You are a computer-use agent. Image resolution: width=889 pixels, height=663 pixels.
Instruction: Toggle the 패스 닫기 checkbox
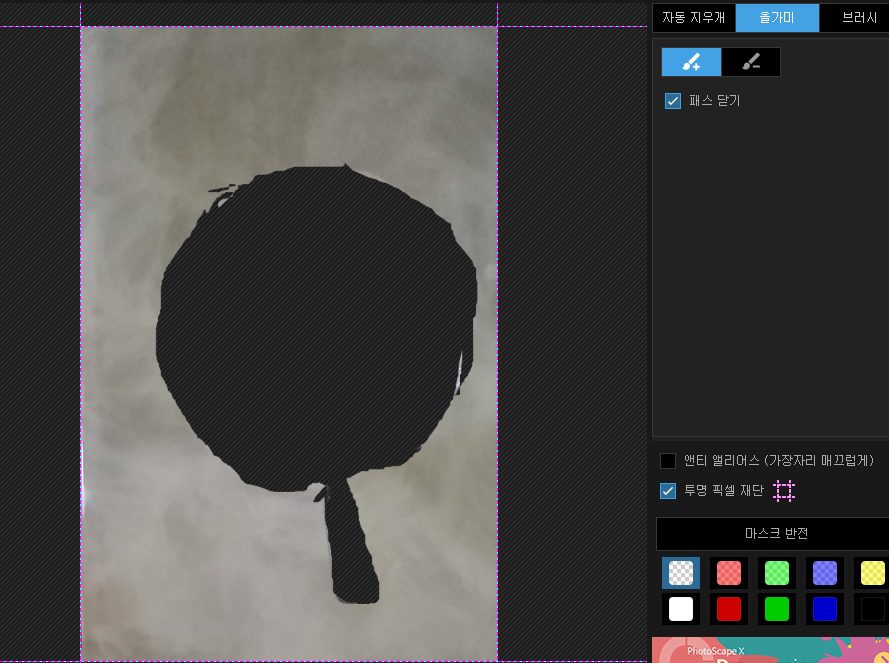[672, 101]
